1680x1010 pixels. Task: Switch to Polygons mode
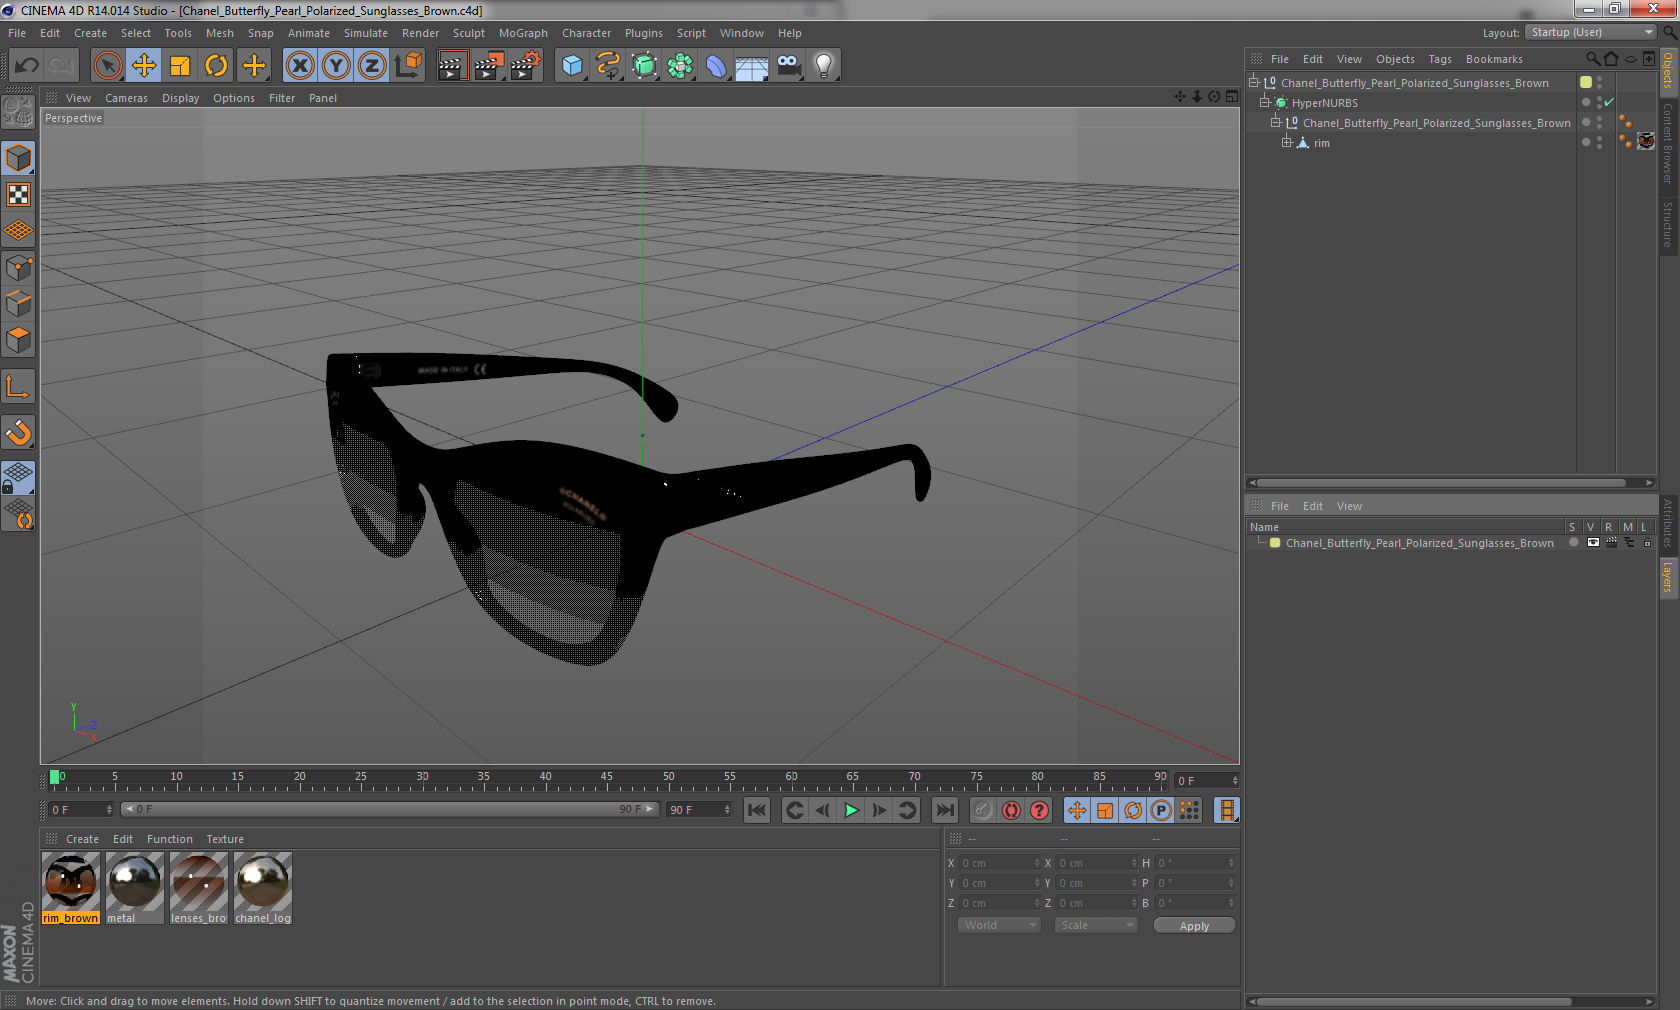click(x=19, y=339)
